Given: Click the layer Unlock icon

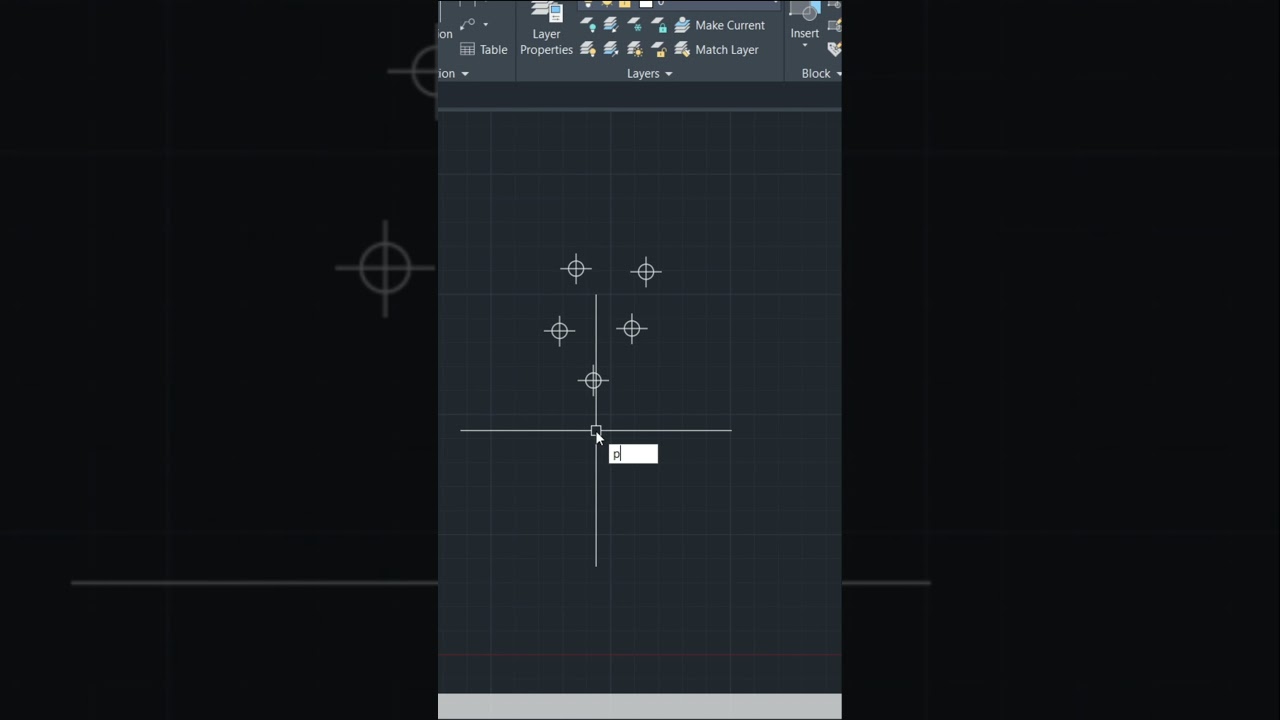Looking at the screenshot, I should [659, 49].
